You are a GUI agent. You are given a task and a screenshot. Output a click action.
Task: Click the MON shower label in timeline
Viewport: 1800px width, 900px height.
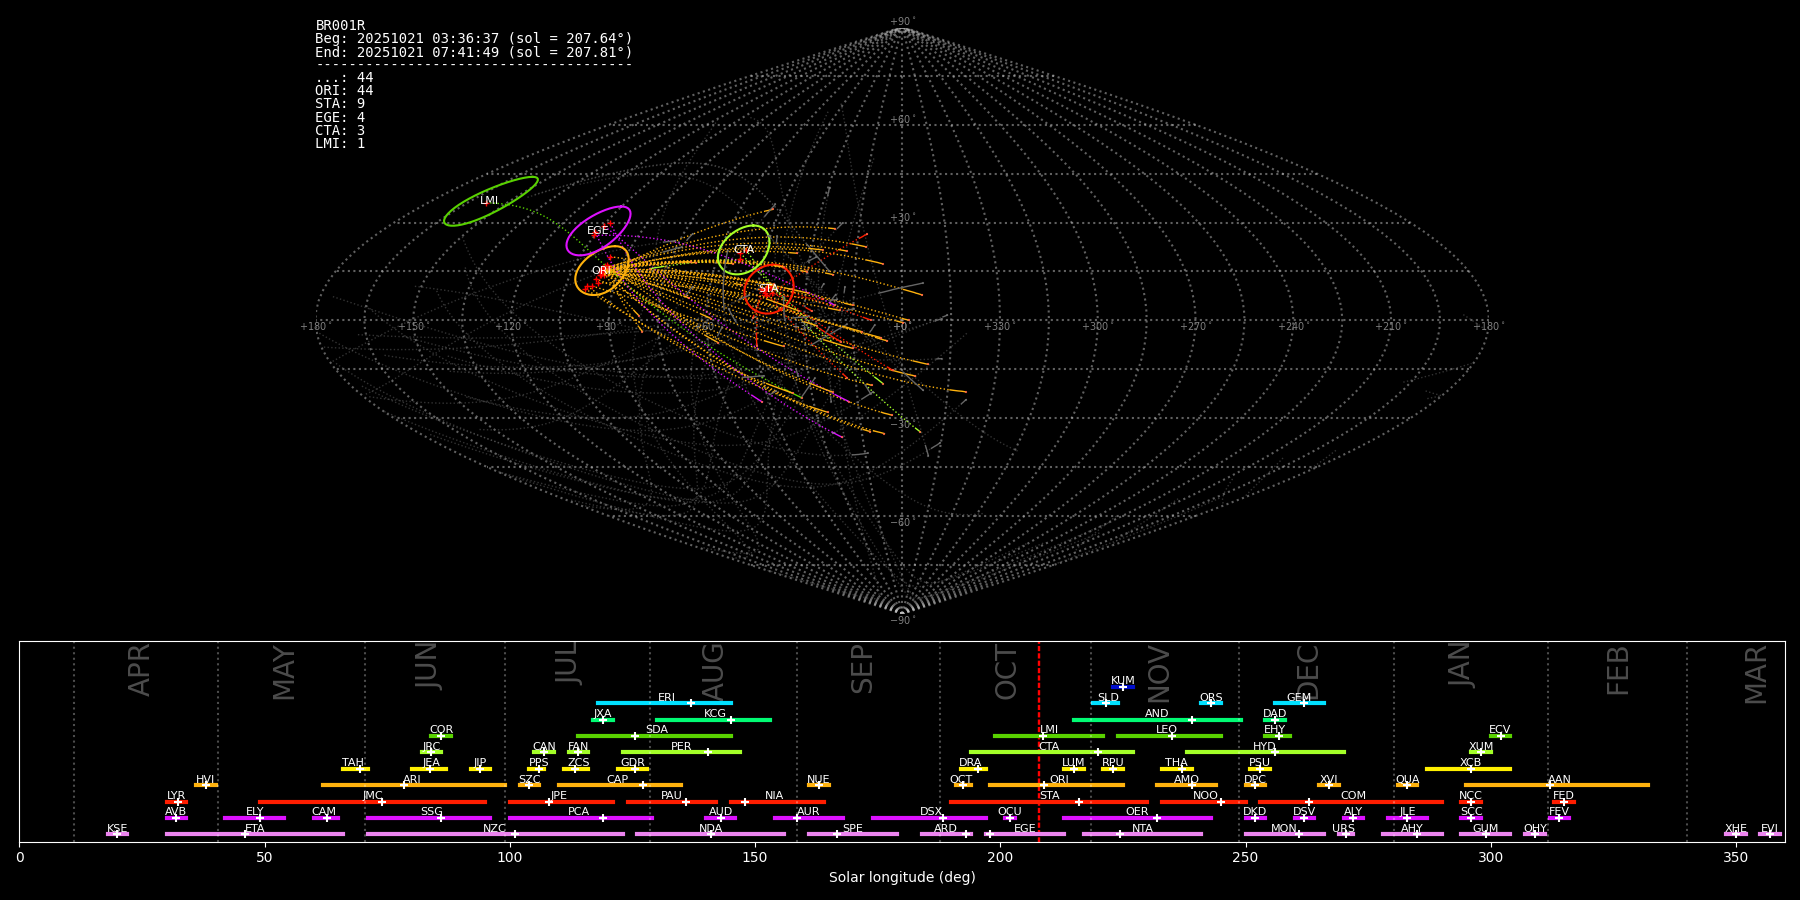pyautogui.click(x=1284, y=829)
